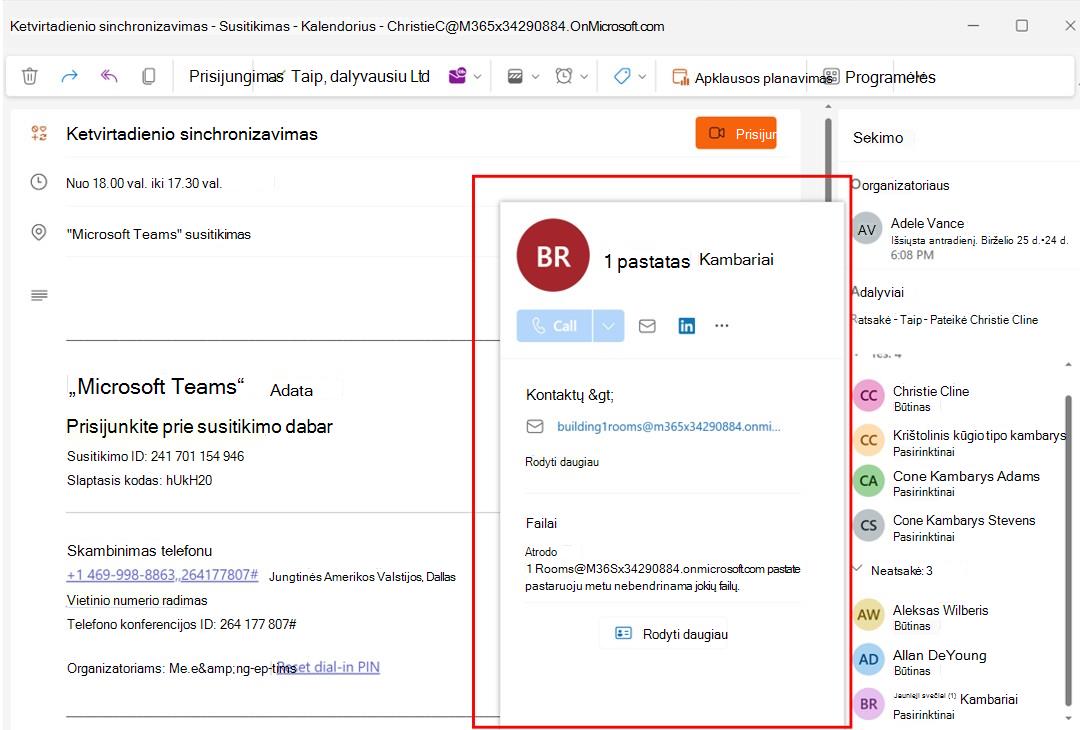Click the show-as status icon in the toolbar
Screen dimensions: 1080x730
[515, 76]
